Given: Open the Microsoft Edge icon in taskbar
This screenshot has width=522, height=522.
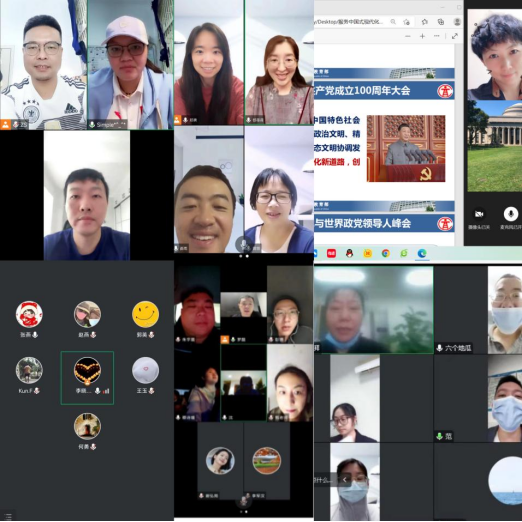Looking at the screenshot, I should pyautogui.click(x=422, y=253).
